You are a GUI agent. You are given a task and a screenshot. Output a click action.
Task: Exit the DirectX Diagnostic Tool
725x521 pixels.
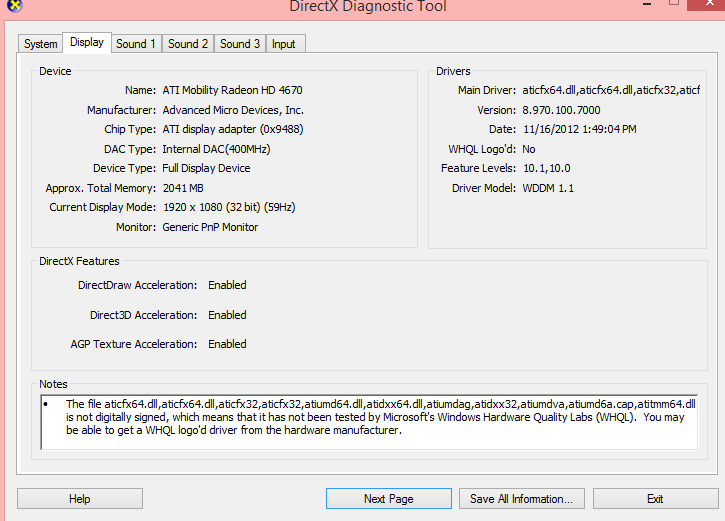655,499
